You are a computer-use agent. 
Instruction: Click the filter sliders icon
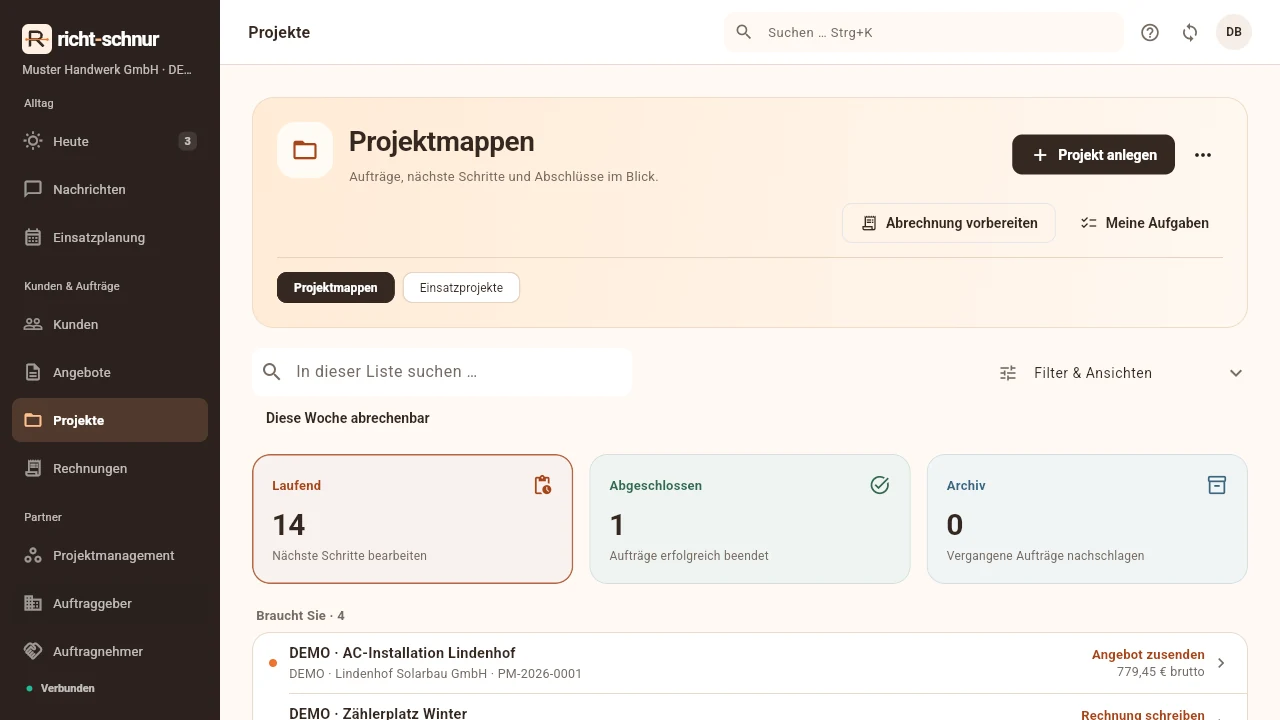[1008, 373]
